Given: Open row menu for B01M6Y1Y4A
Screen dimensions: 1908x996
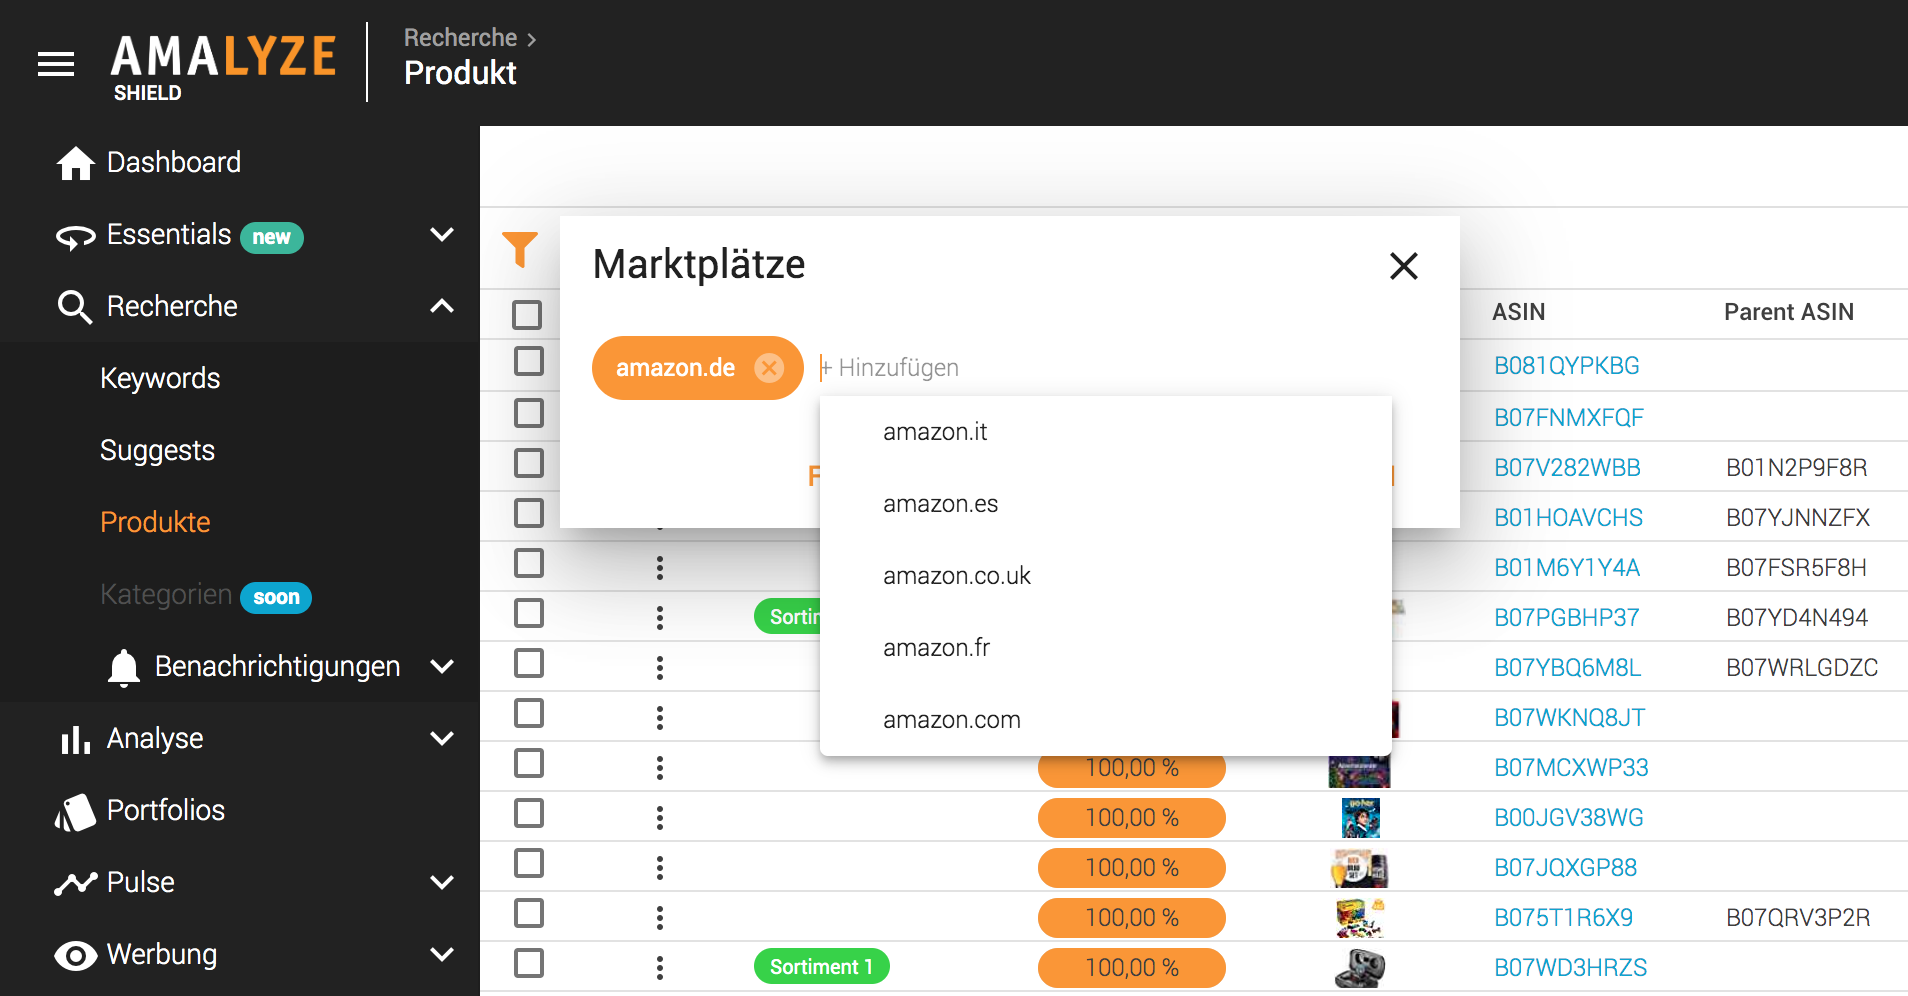Looking at the screenshot, I should [x=660, y=568].
